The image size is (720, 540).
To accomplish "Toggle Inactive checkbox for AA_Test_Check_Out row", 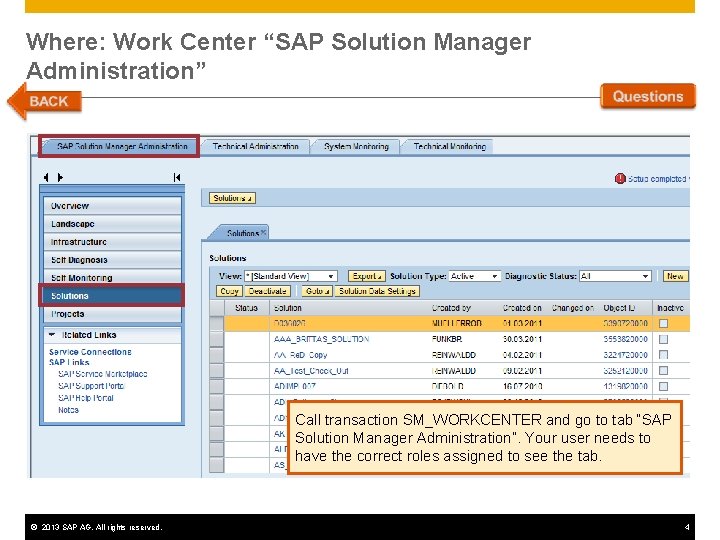I will pos(663,370).
